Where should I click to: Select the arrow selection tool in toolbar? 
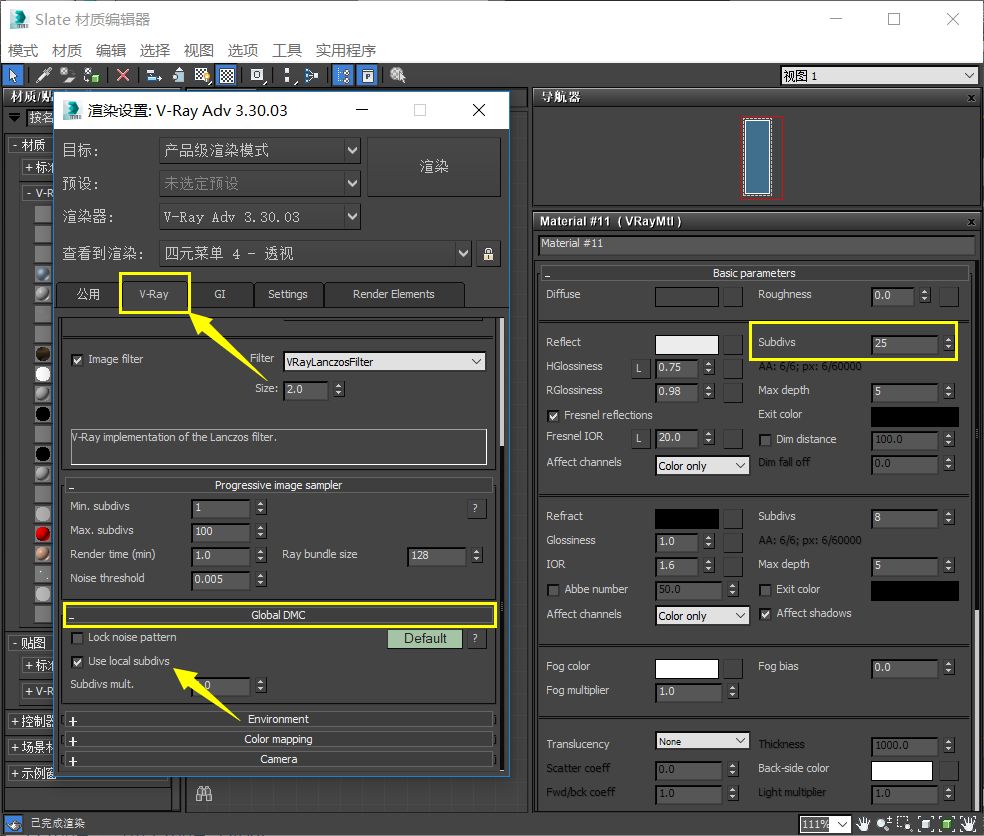(x=13, y=75)
